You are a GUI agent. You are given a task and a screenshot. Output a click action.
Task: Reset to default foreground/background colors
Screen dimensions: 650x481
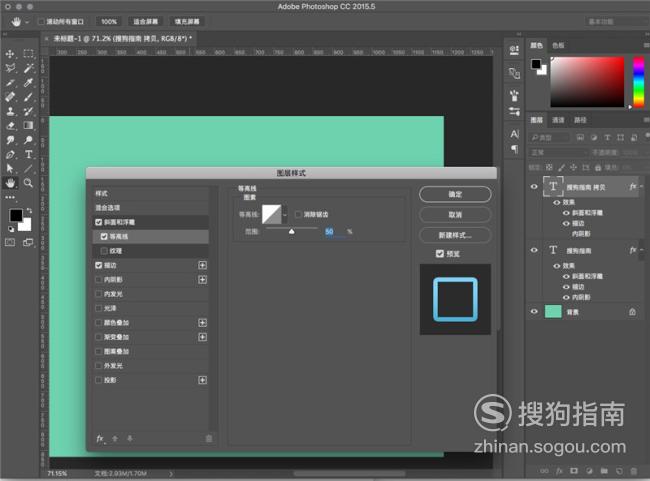[11, 229]
